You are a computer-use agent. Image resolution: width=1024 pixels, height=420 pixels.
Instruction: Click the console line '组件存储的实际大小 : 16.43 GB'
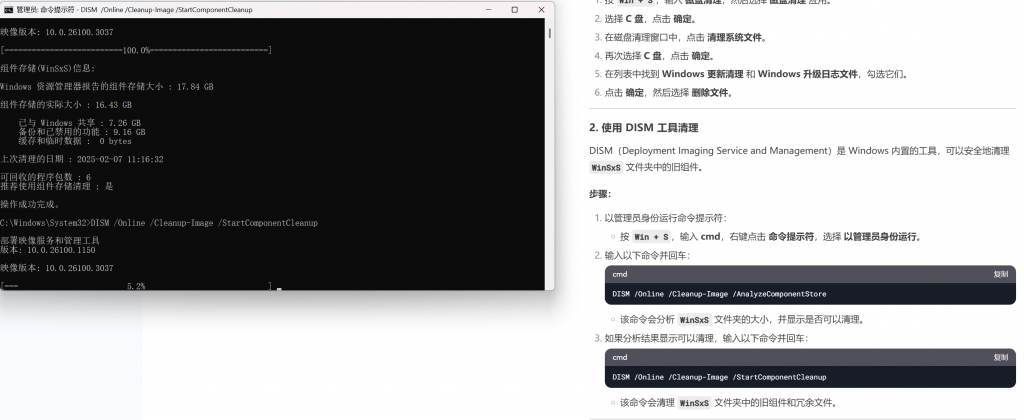[66, 105]
